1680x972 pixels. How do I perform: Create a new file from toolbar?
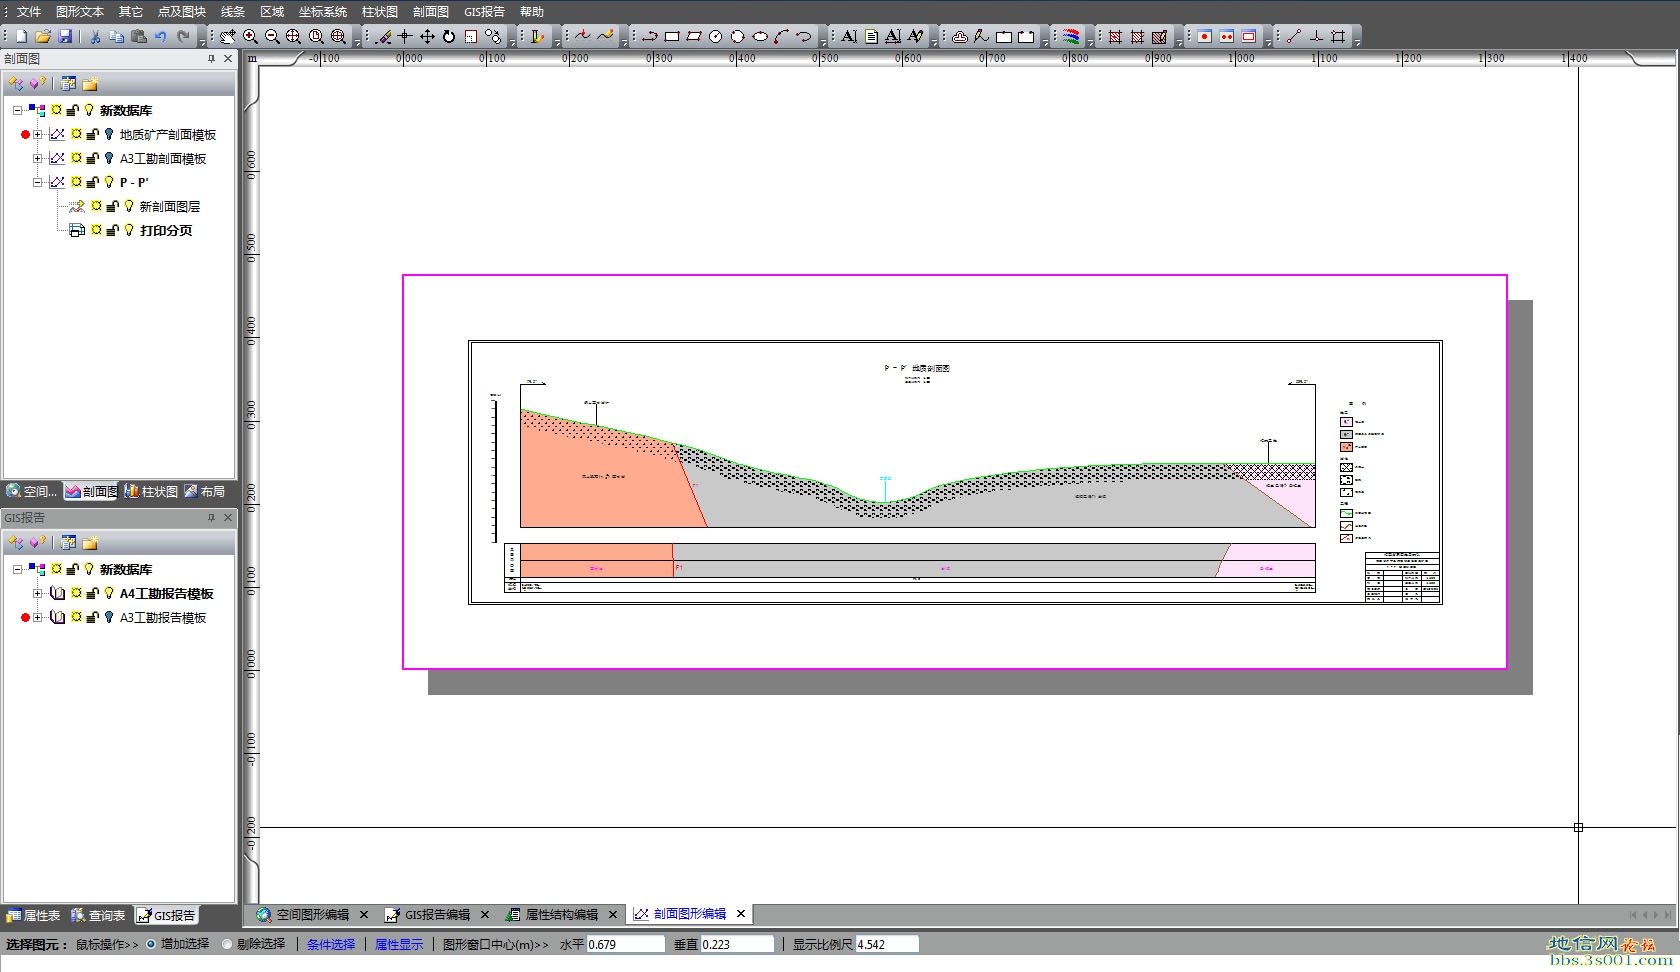[x=21, y=36]
